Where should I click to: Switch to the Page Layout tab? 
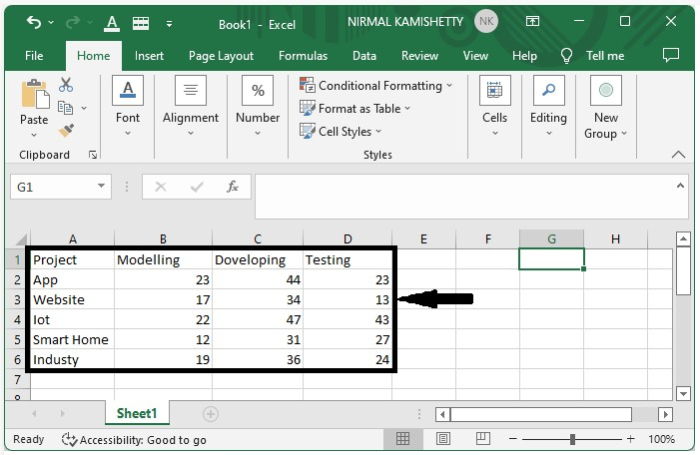tap(221, 56)
